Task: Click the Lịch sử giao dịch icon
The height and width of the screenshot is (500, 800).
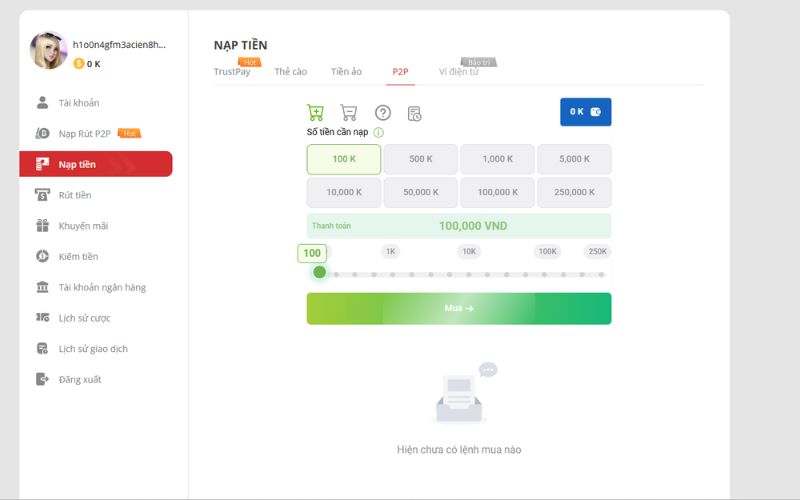Action: tap(42, 348)
